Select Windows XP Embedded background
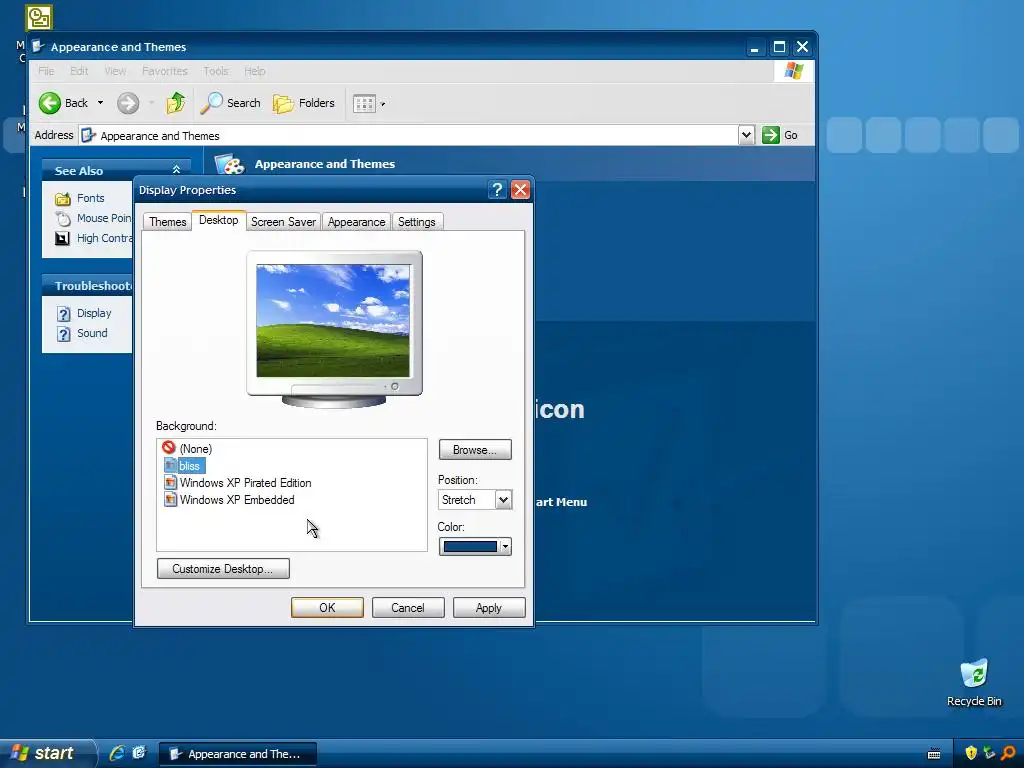1024x768 pixels. 229,500
